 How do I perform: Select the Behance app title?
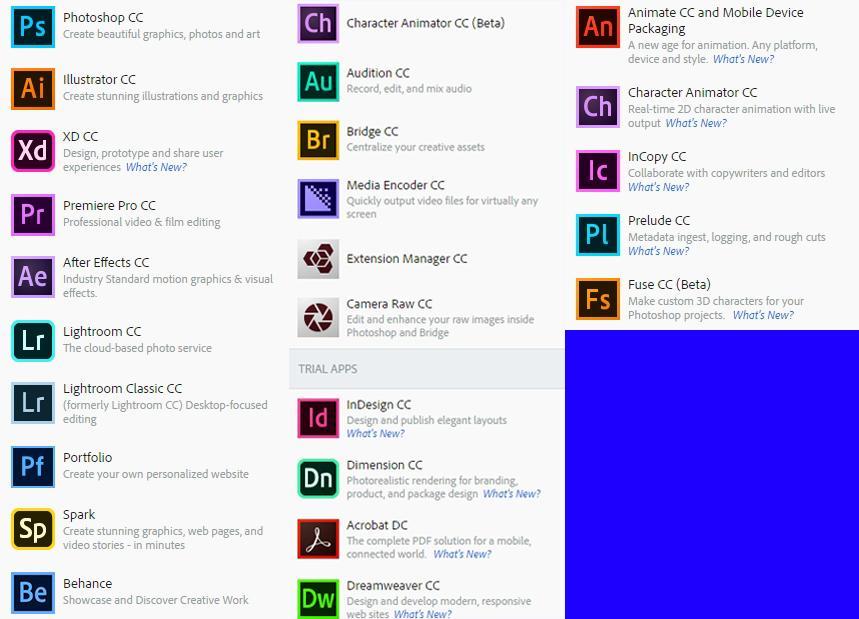point(88,583)
